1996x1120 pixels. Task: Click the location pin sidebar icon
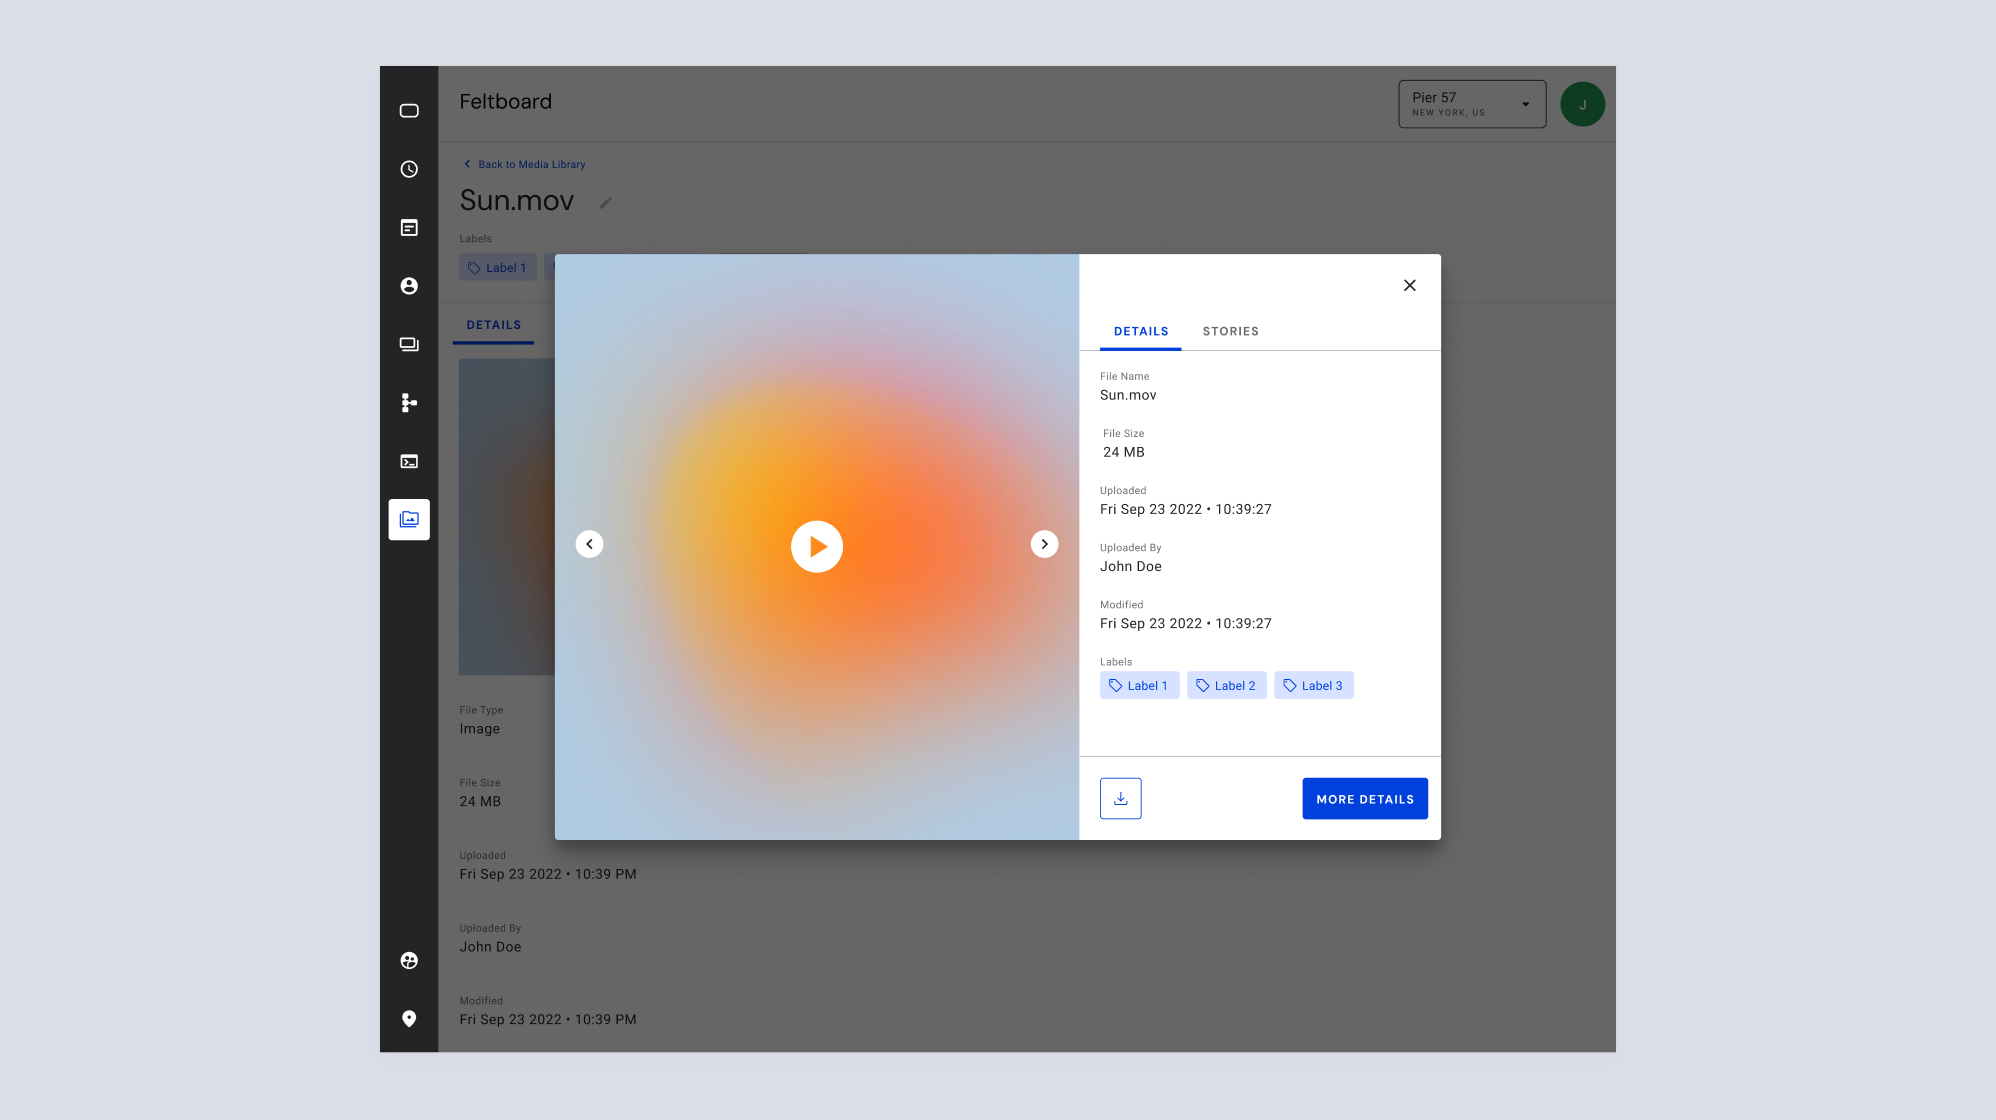tap(409, 1018)
